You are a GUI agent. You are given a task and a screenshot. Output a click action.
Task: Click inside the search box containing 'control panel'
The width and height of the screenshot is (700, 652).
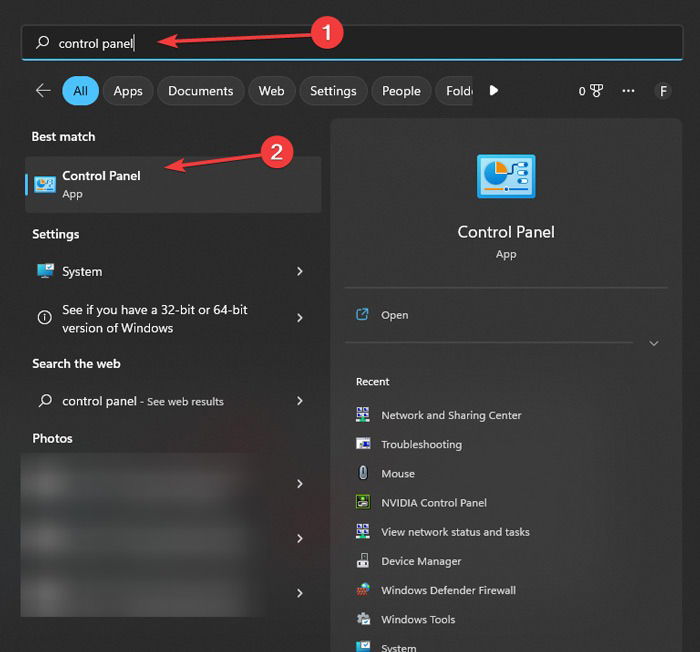coord(352,43)
